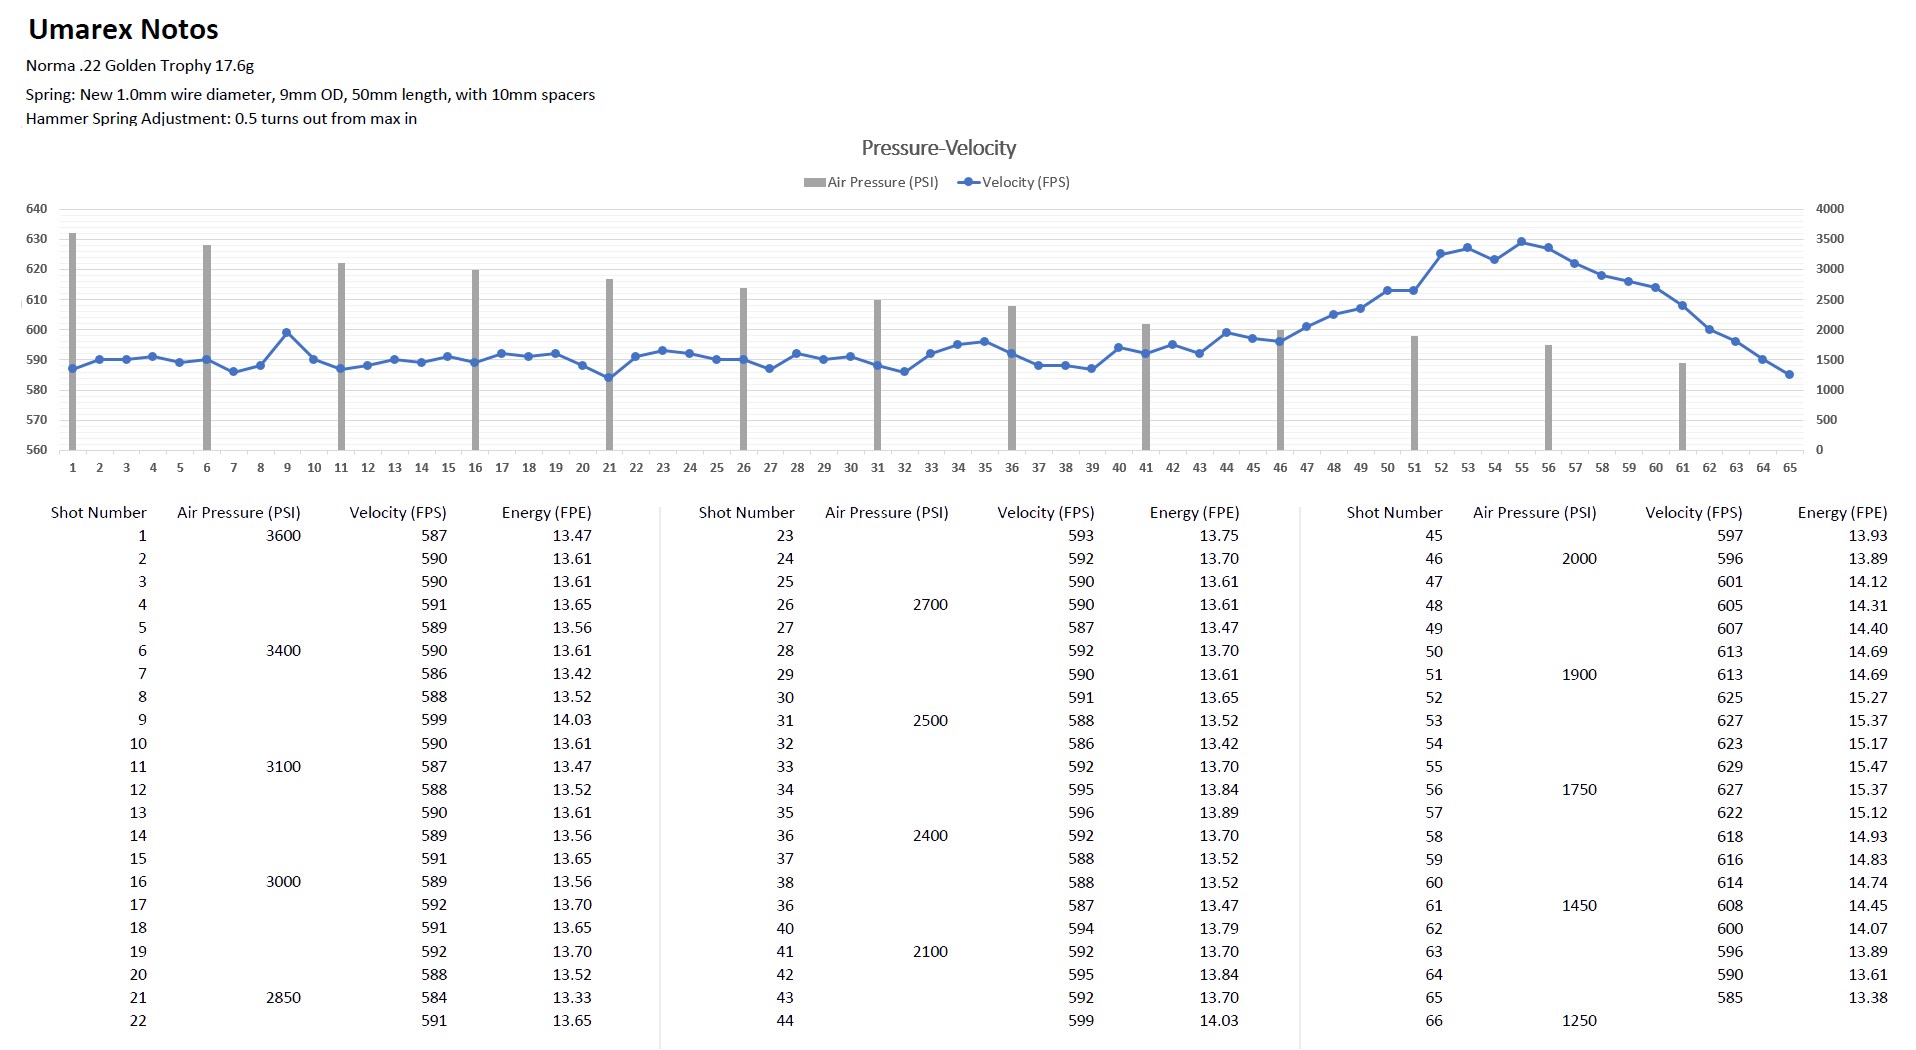Click the 640 label on left axis
The width and height of the screenshot is (1916, 1050).
[x=37, y=209]
